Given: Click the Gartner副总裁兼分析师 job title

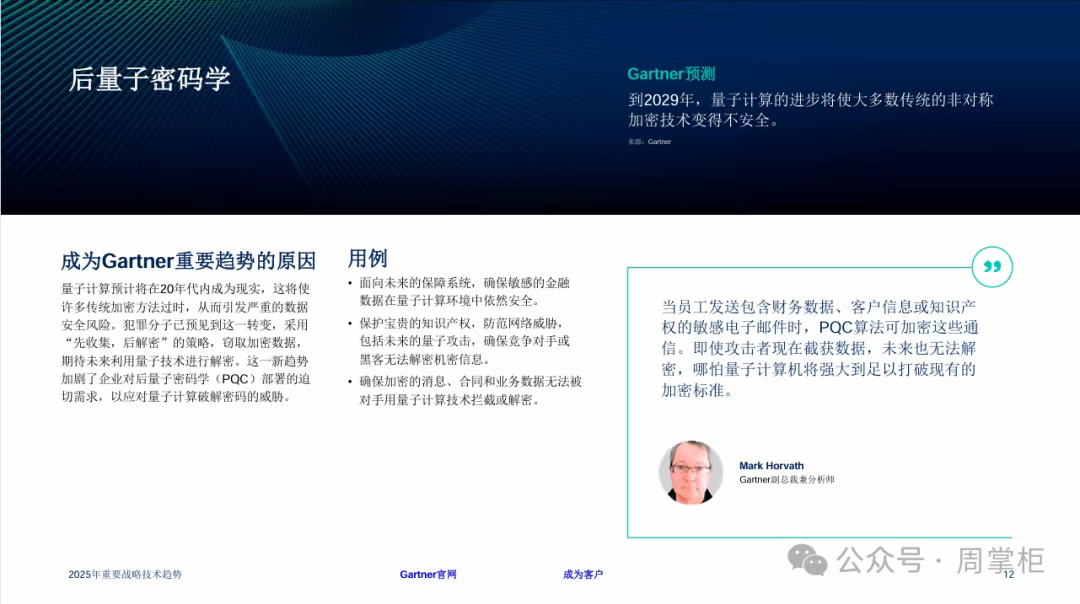Looking at the screenshot, I should (x=786, y=480).
